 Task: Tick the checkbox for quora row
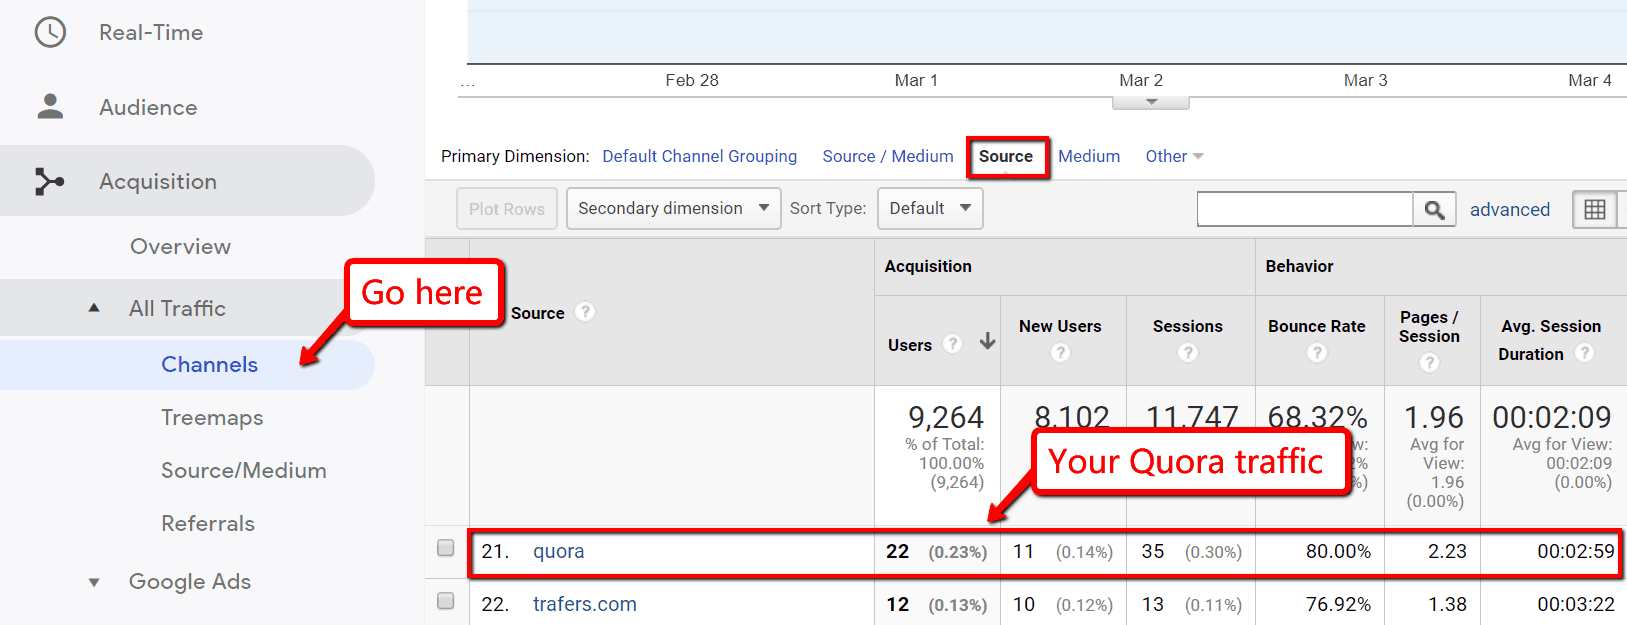point(446,548)
